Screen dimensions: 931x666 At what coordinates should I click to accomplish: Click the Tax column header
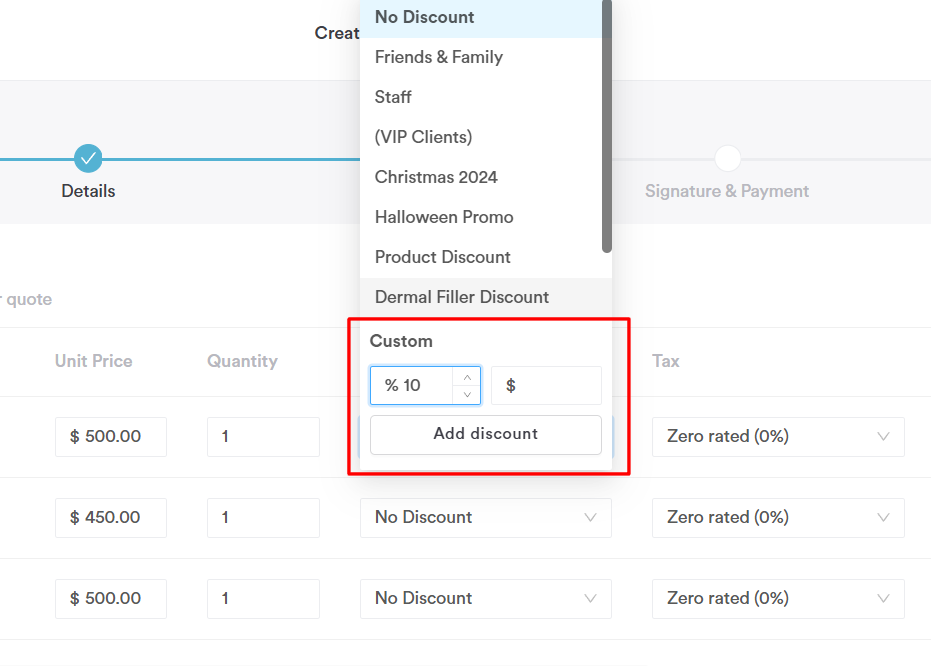pyautogui.click(x=666, y=361)
